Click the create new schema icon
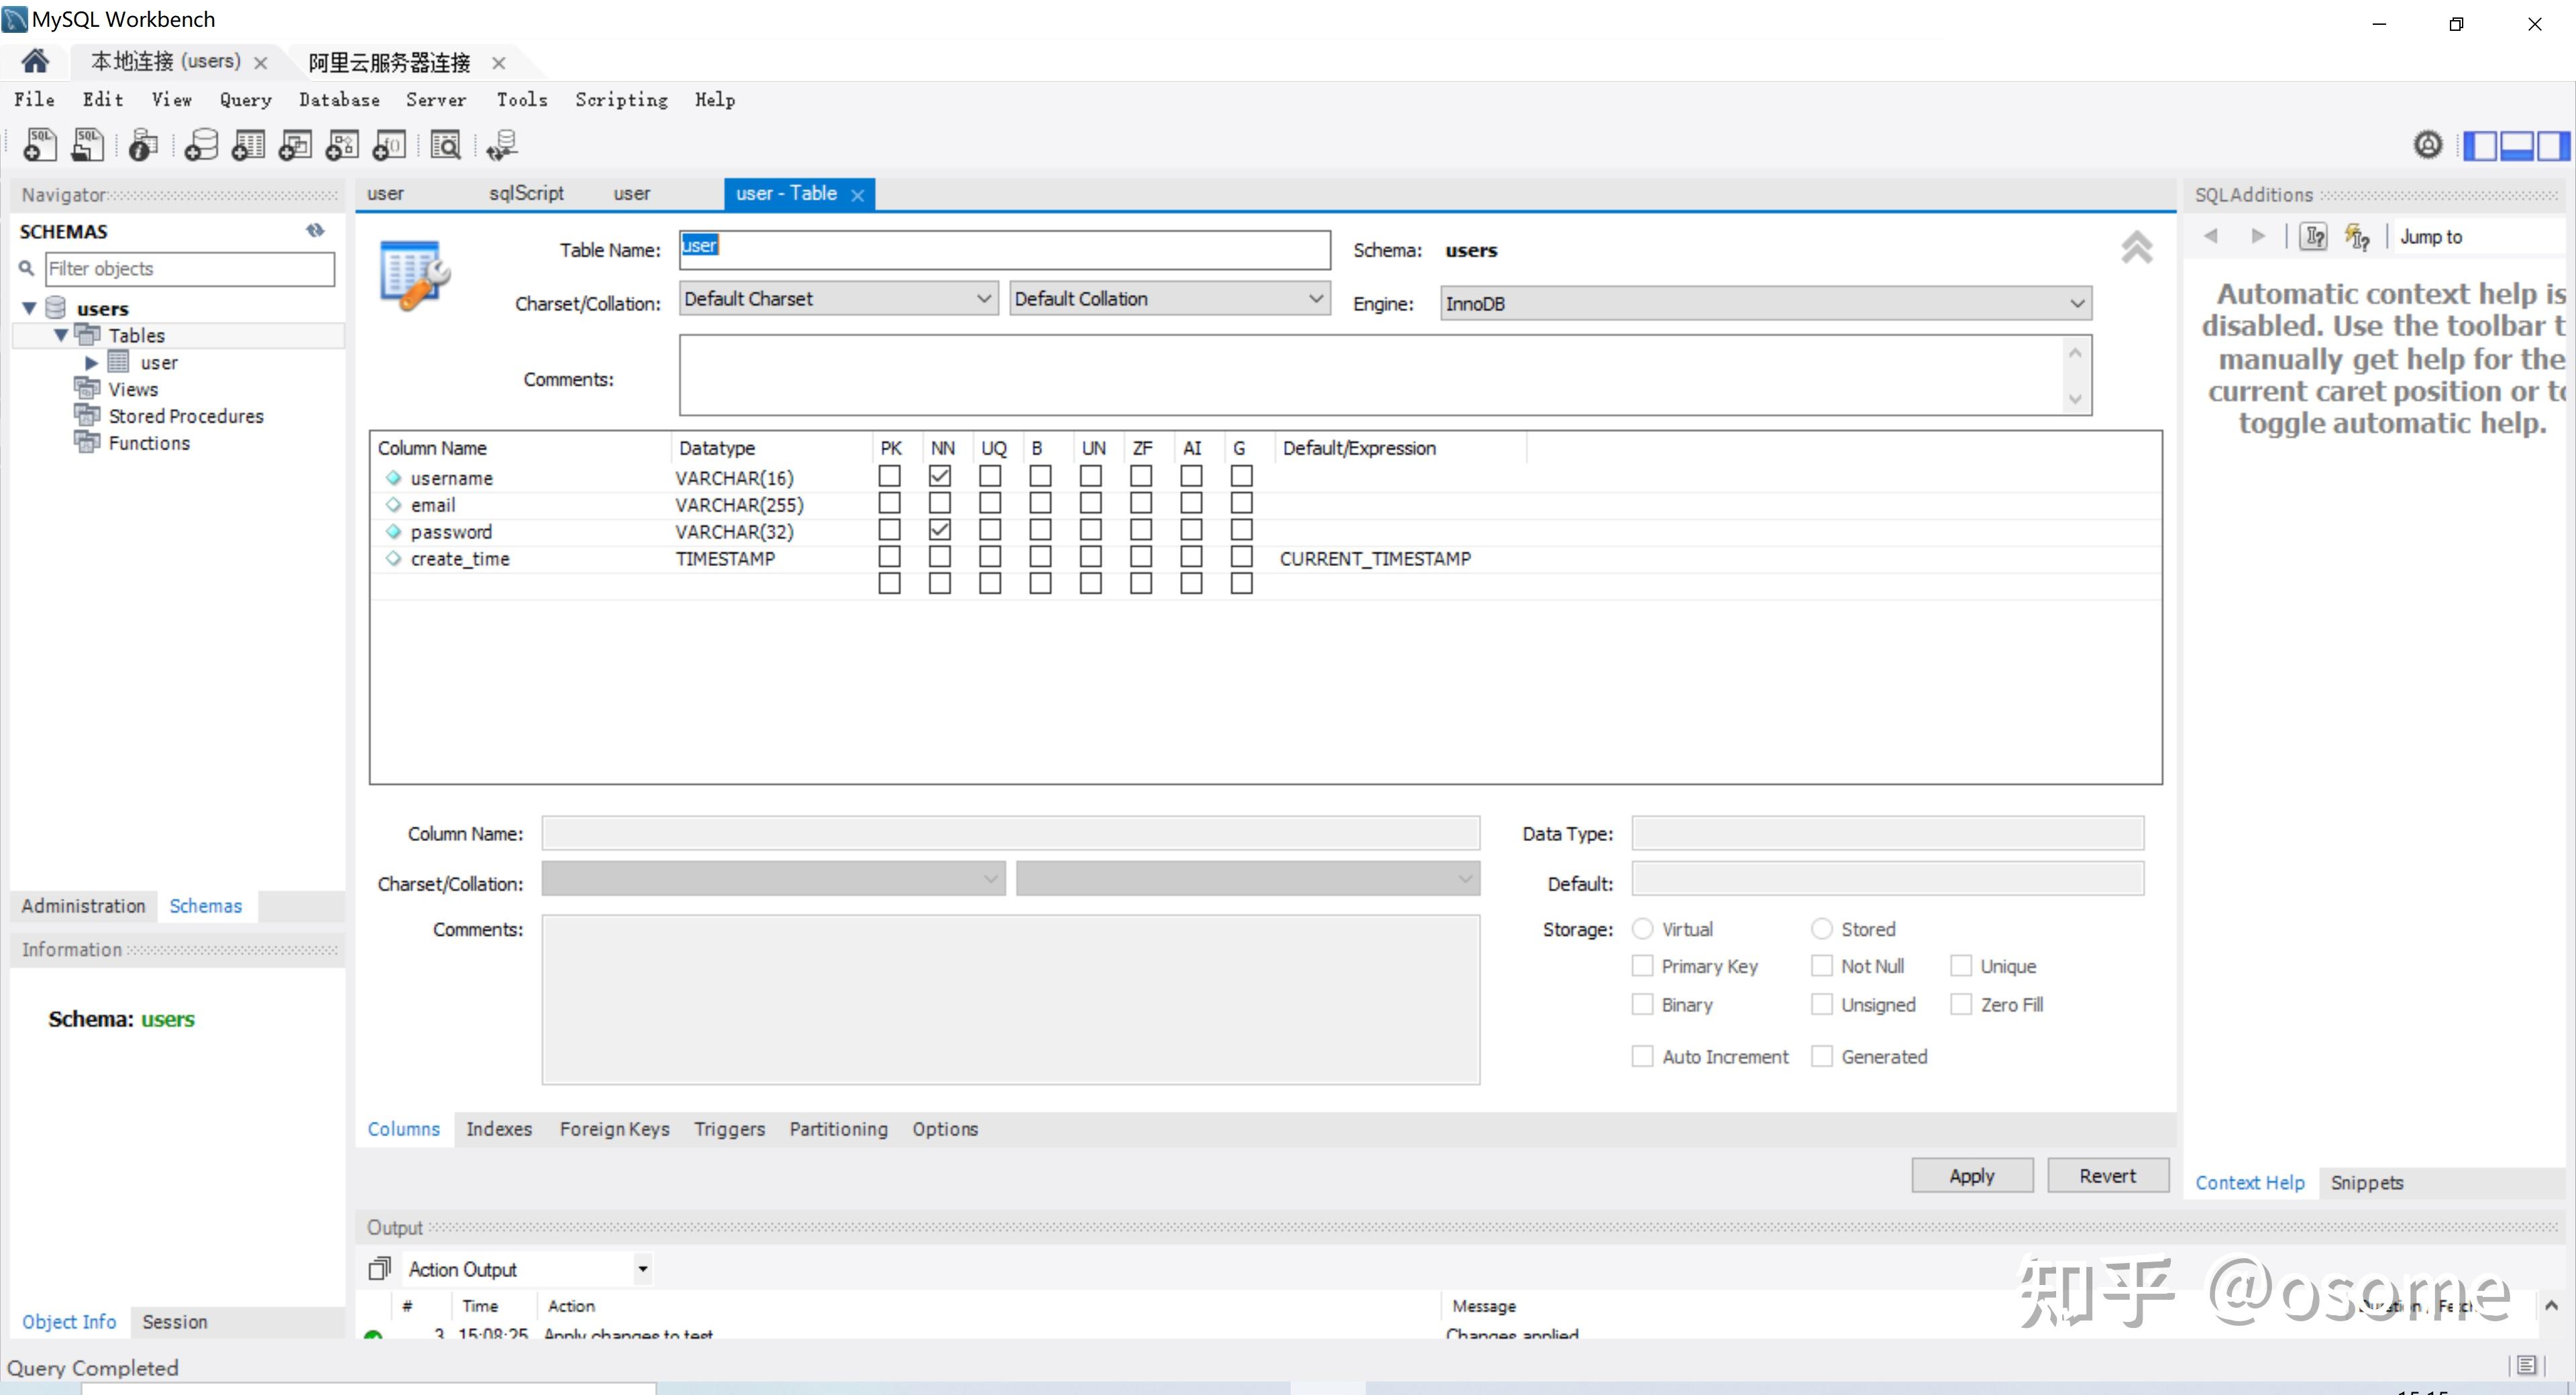The image size is (2576, 1395). pos(201,145)
